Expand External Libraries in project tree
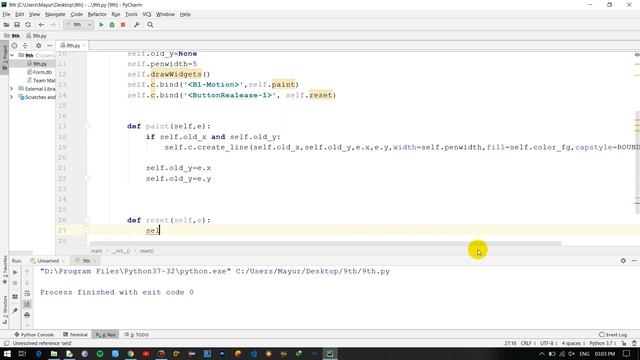This screenshot has width=640, height=360. [x=12, y=89]
